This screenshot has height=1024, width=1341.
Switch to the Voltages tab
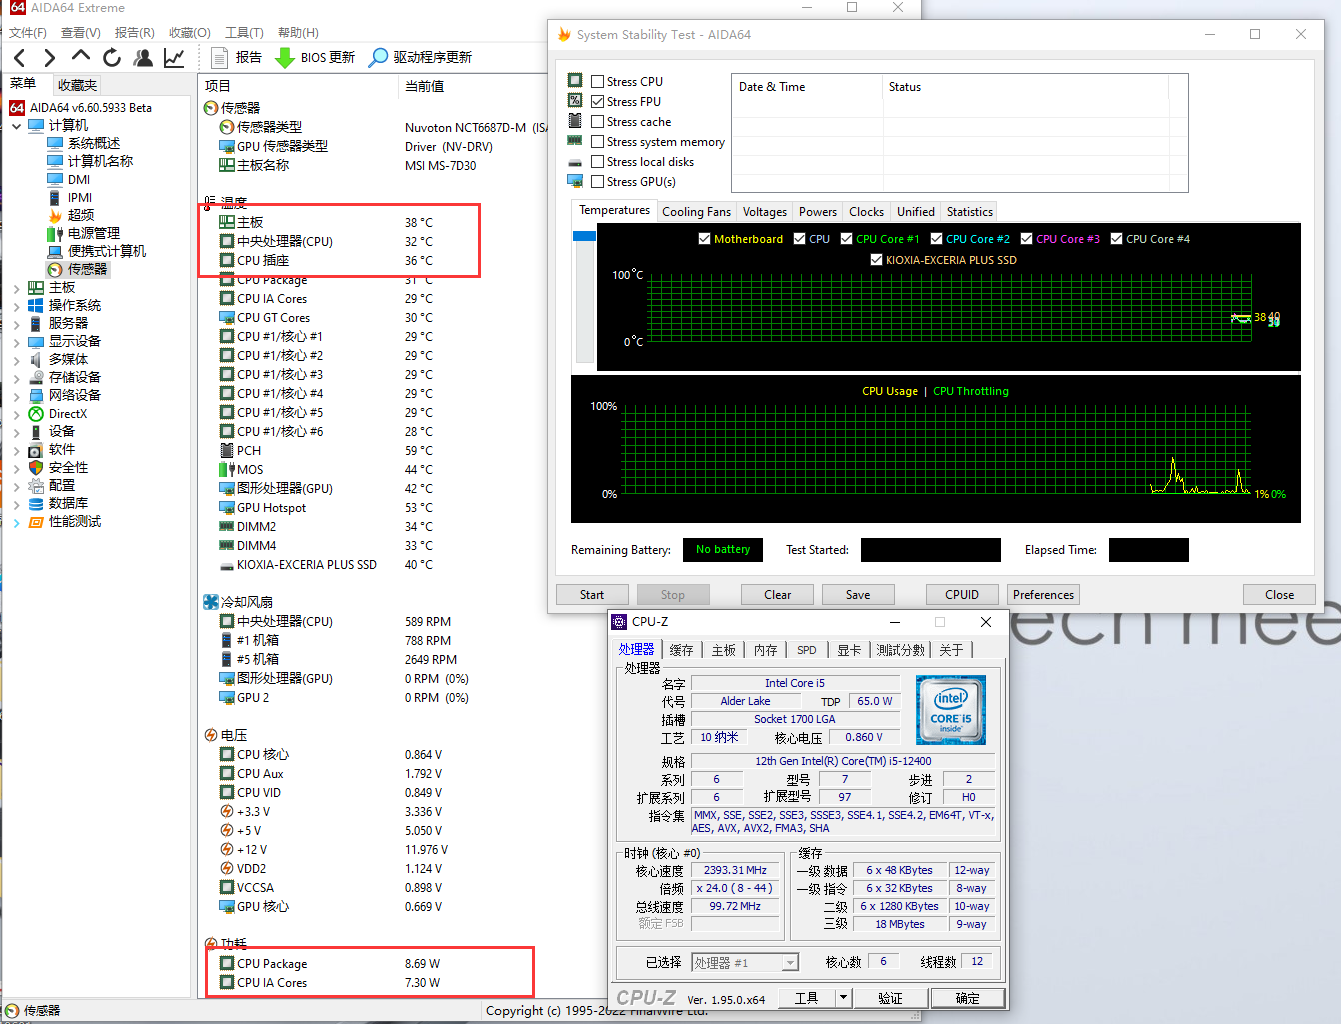coord(765,212)
